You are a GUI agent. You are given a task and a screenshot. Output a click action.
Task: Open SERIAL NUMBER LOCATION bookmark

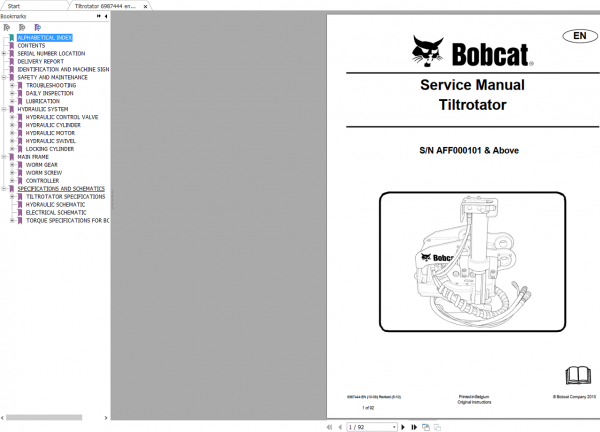51,54
